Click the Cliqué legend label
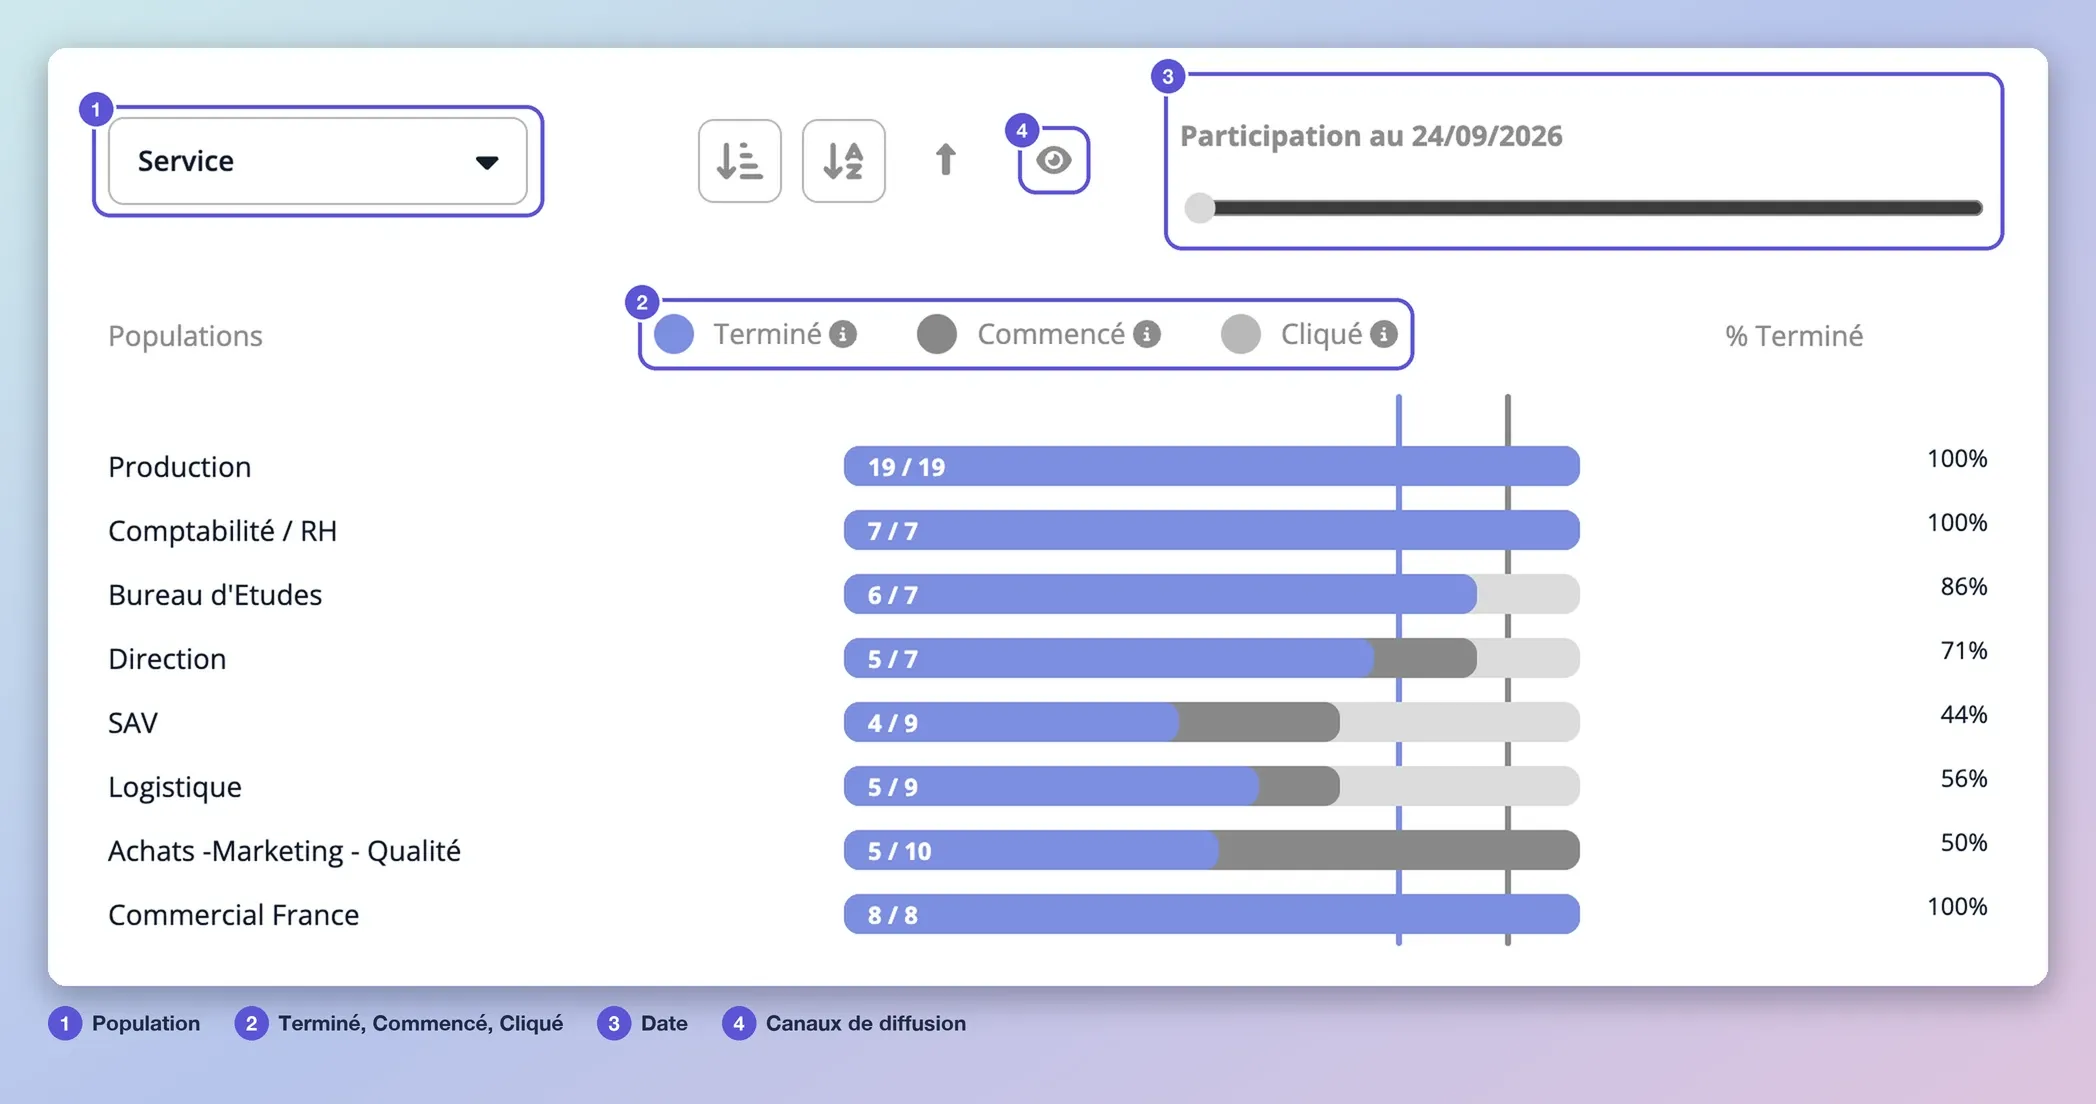2096x1104 pixels. click(x=1321, y=334)
